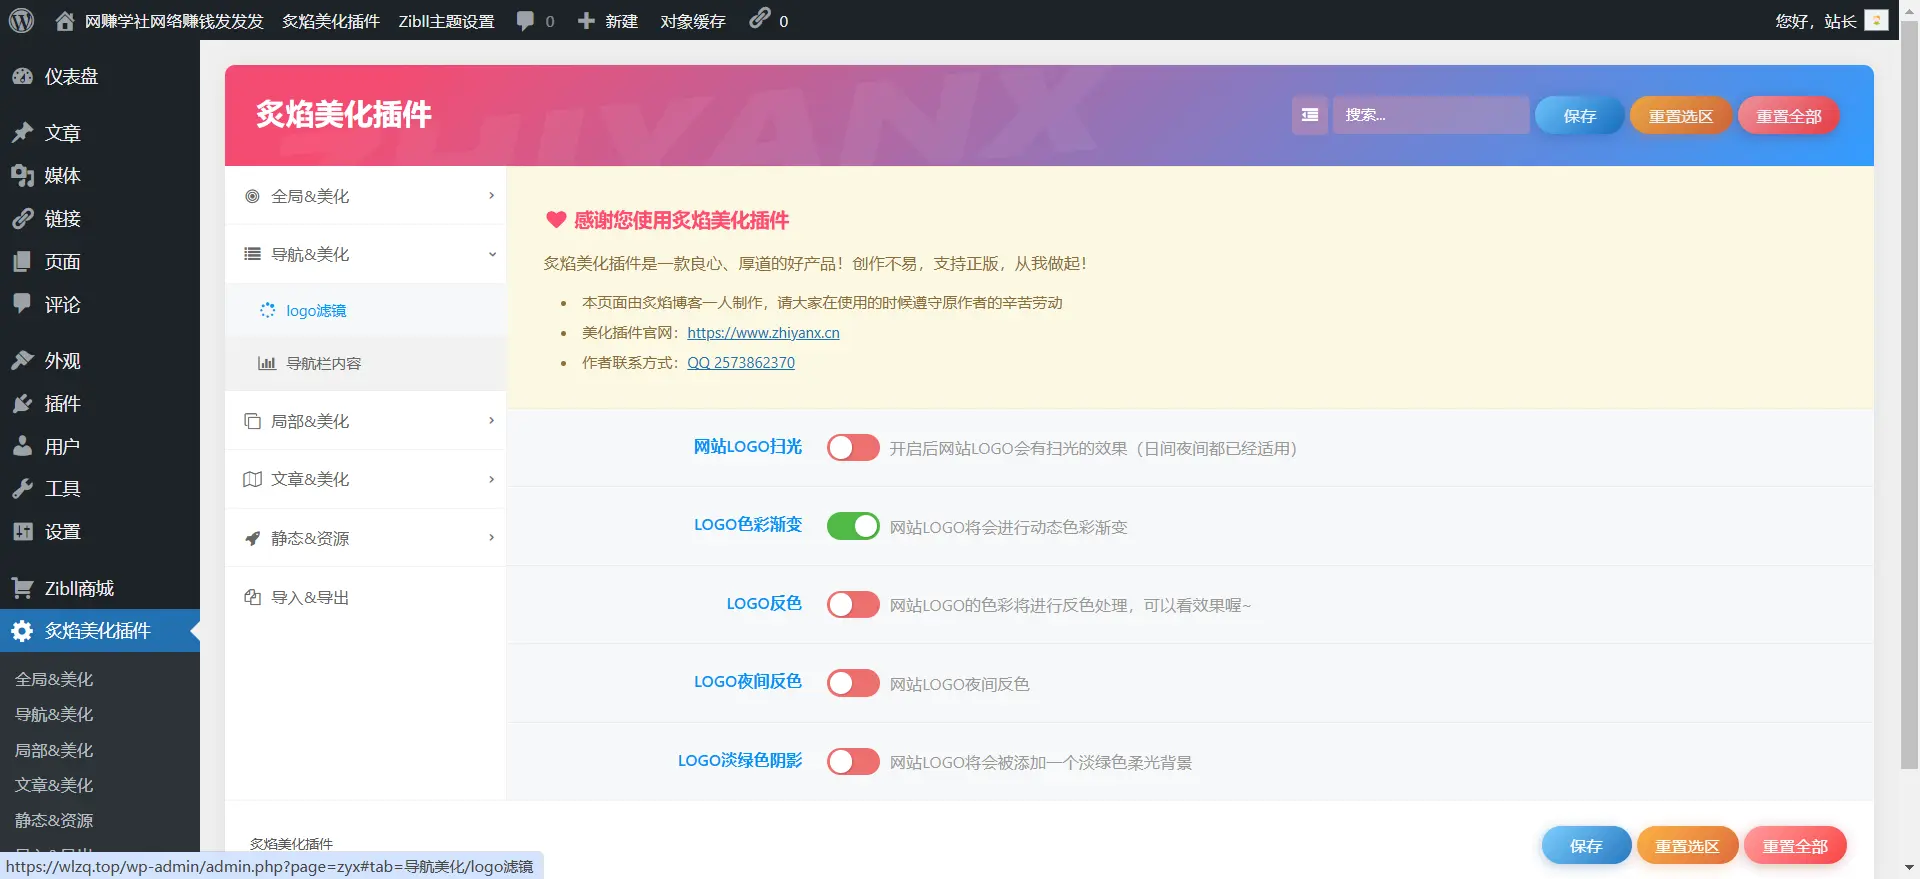Image resolution: width=1920 pixels, height=879 pixels.
Task: Click the copy icon of 局部&美化
Action: click(x=252, y=421)
